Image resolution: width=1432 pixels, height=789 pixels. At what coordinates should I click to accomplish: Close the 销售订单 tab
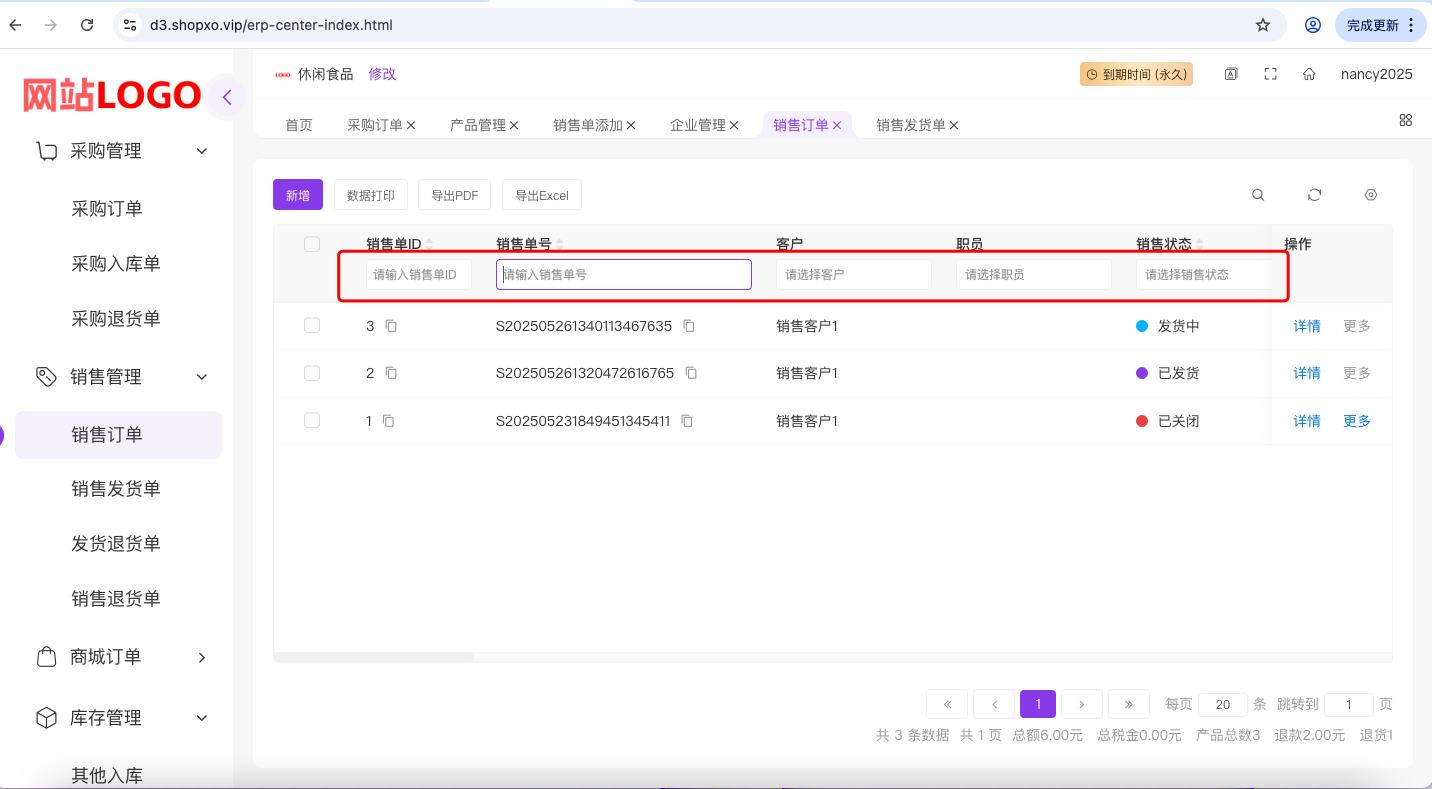837,125
